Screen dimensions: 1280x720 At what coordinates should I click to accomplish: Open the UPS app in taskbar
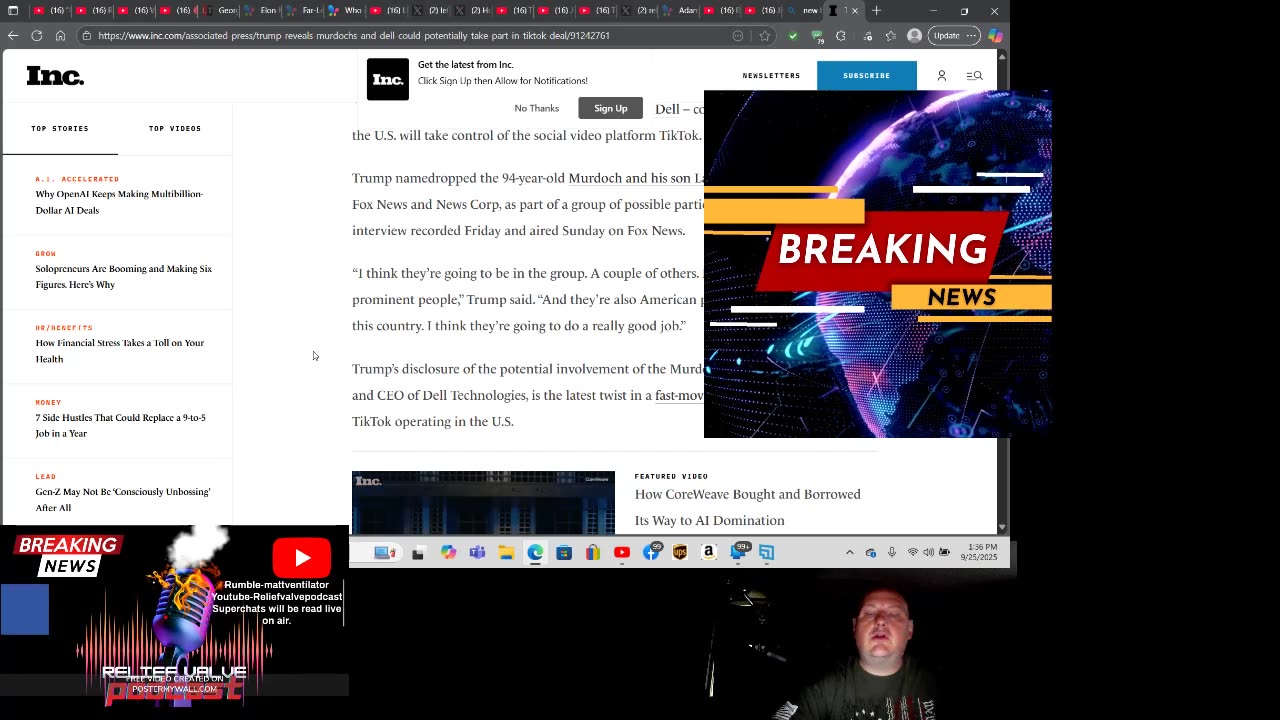point(680,552)
